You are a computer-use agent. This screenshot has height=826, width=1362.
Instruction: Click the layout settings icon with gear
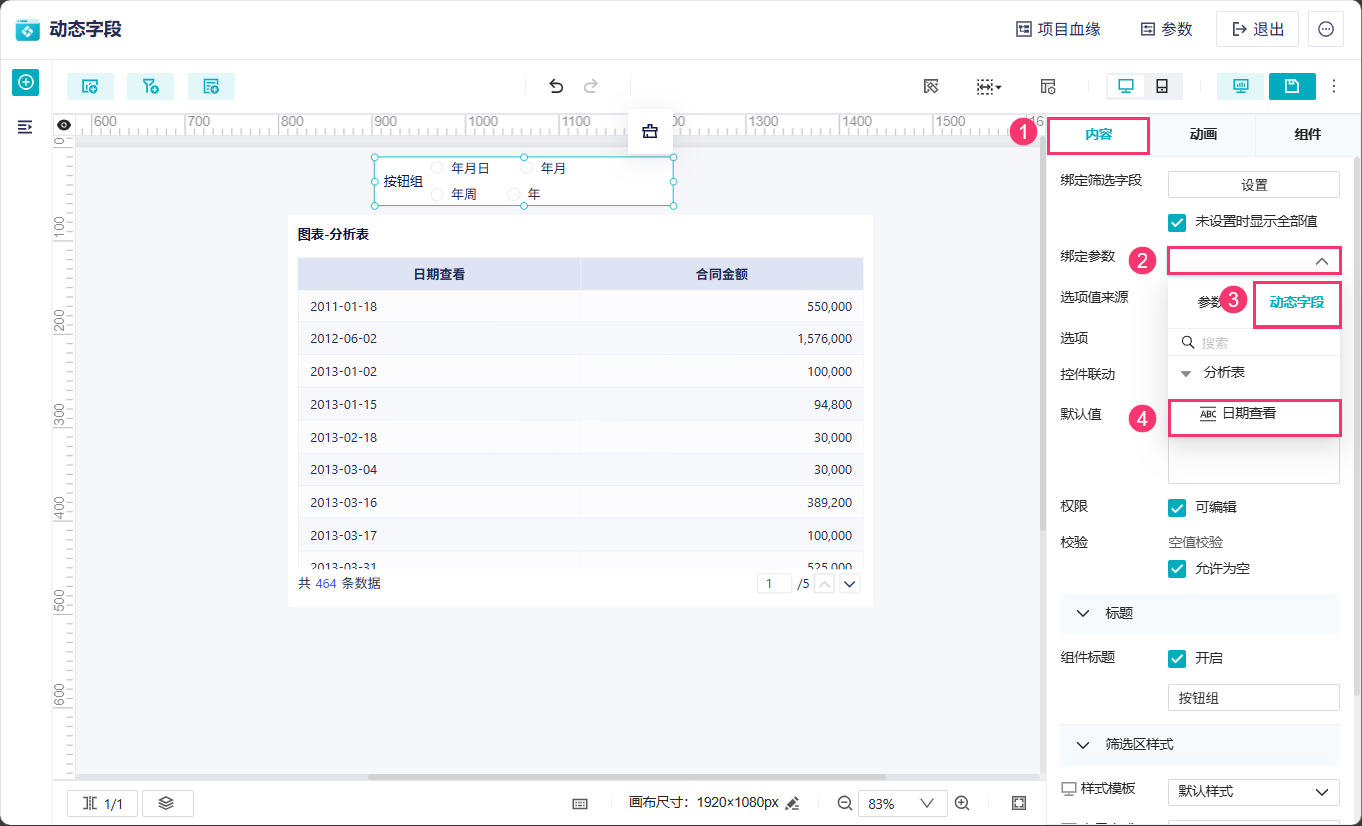point(1048,87)
